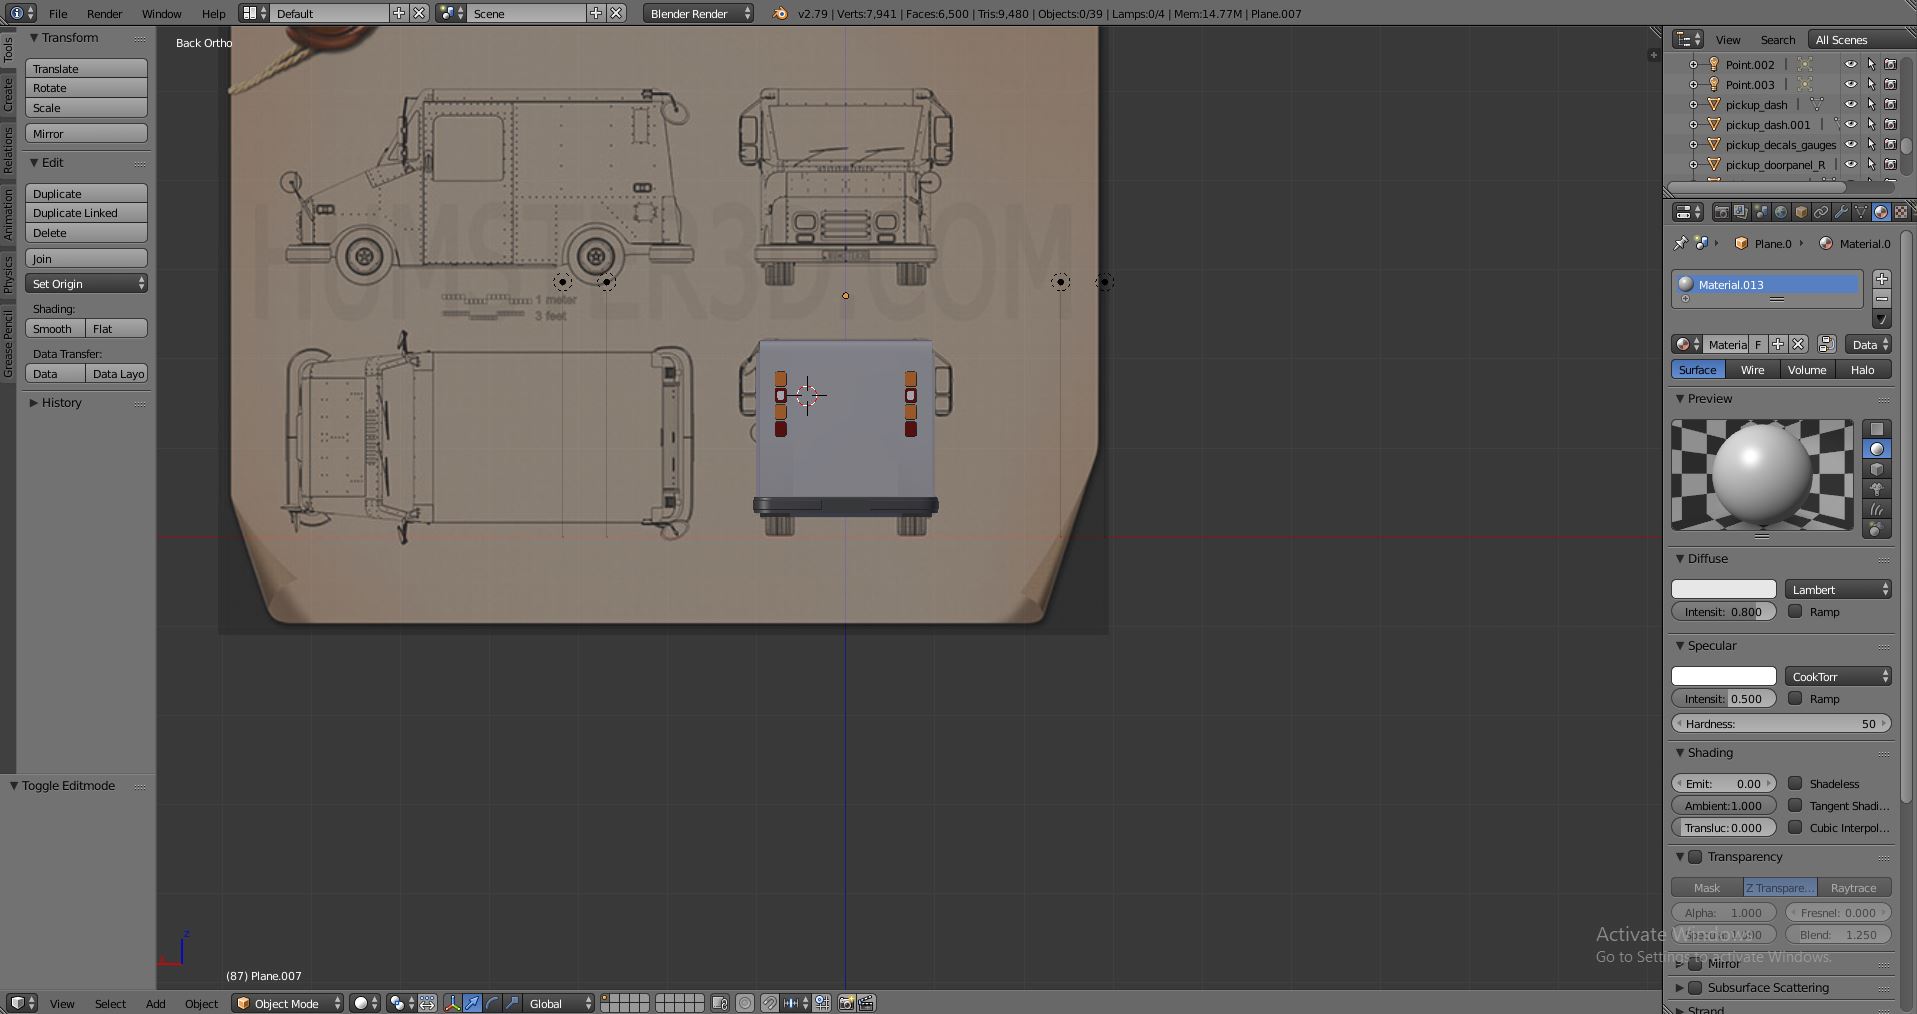Enable Tangent Shading checkbox
The height and width of the screenshot is (1014, 1917).
[1795, 805]
